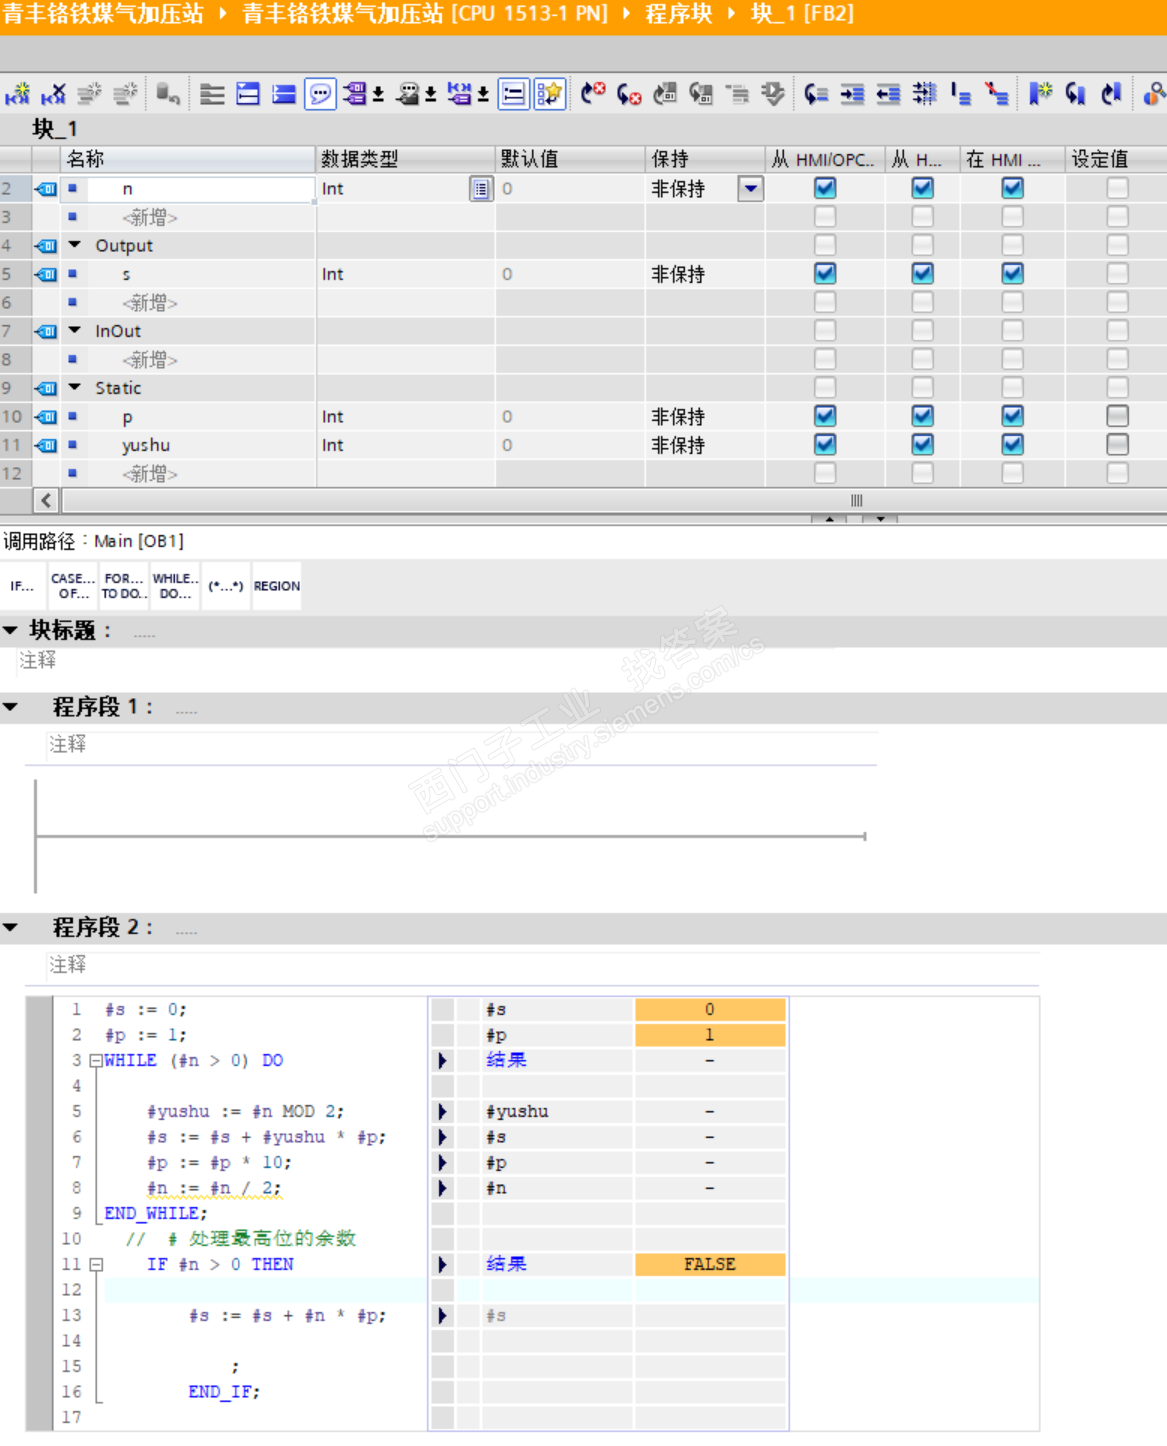Toggle writable from HMI checkbox for yushu
The image size is (1167, 1446).
pos(923,444)
